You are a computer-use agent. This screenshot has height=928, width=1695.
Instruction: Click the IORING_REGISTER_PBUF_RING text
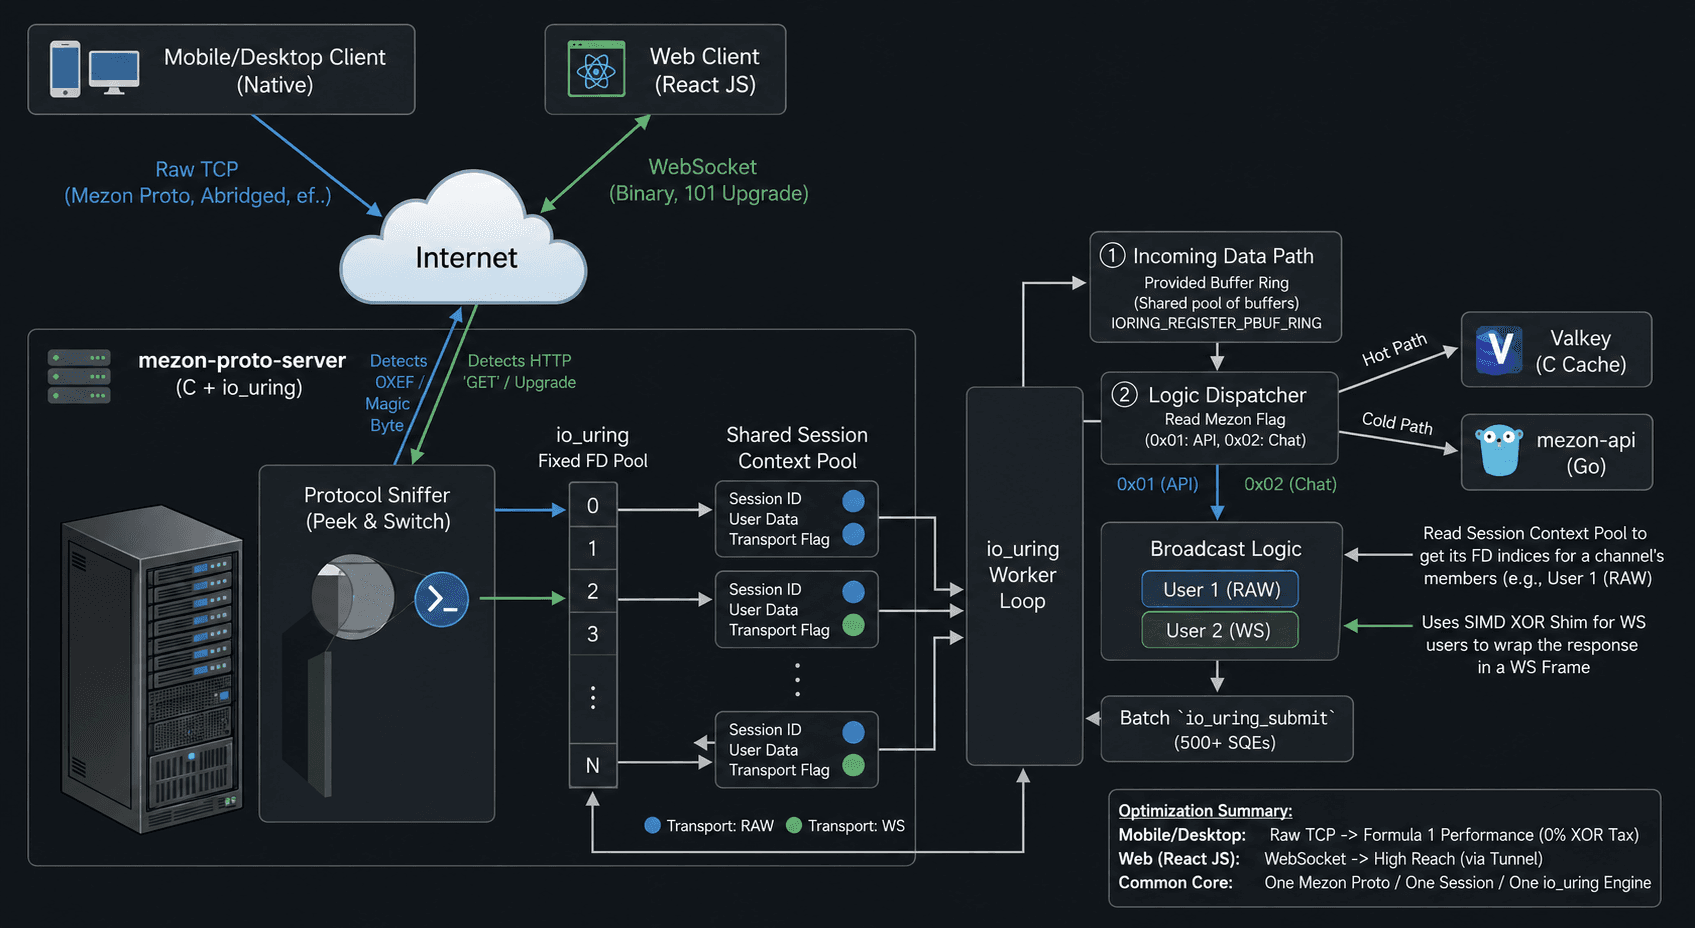coord(1216,323)
